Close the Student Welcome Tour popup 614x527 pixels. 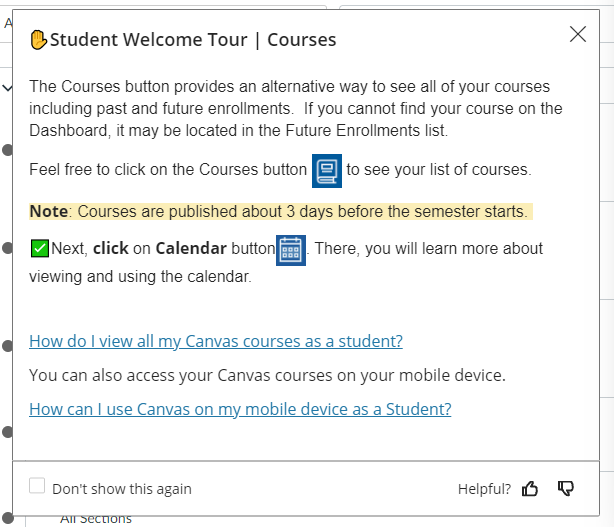[577, 34]
